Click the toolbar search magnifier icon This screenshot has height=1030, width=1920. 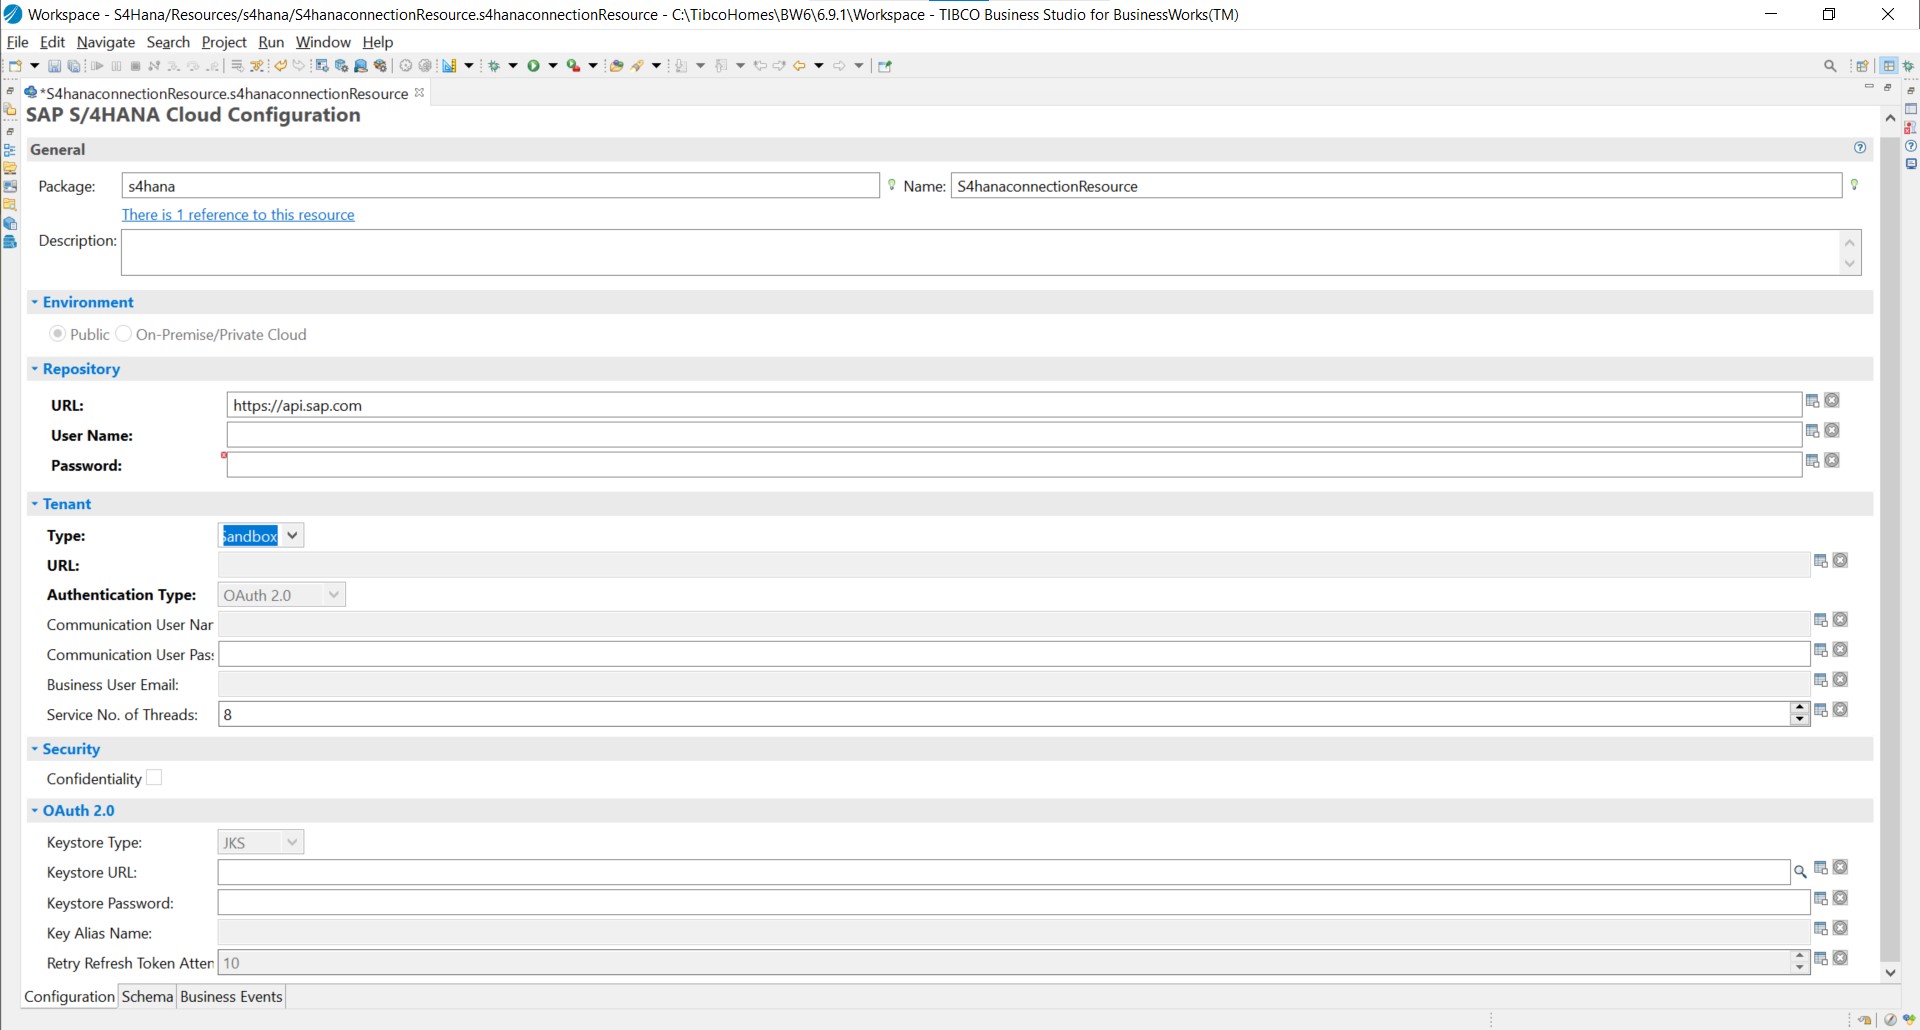tap(1830, 66)
